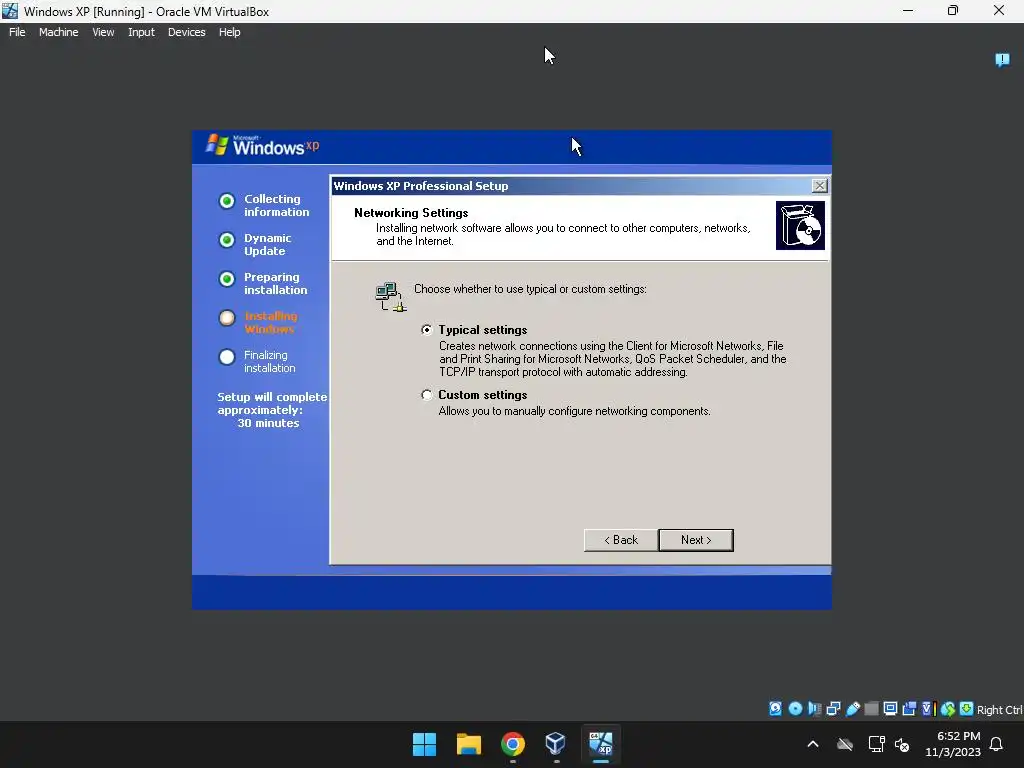Open Google Chrome from the taskbar
1024x768 pixels.
pos(513,744)
